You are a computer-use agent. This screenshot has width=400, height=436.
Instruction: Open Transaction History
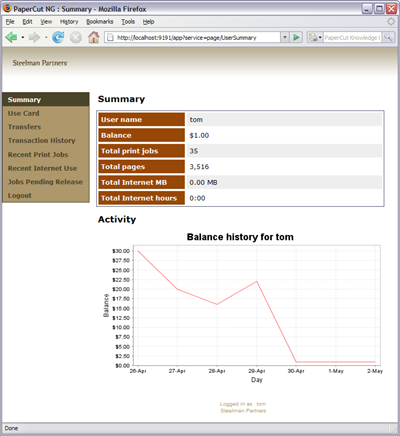pyautogui.click(x=42, y=141)
